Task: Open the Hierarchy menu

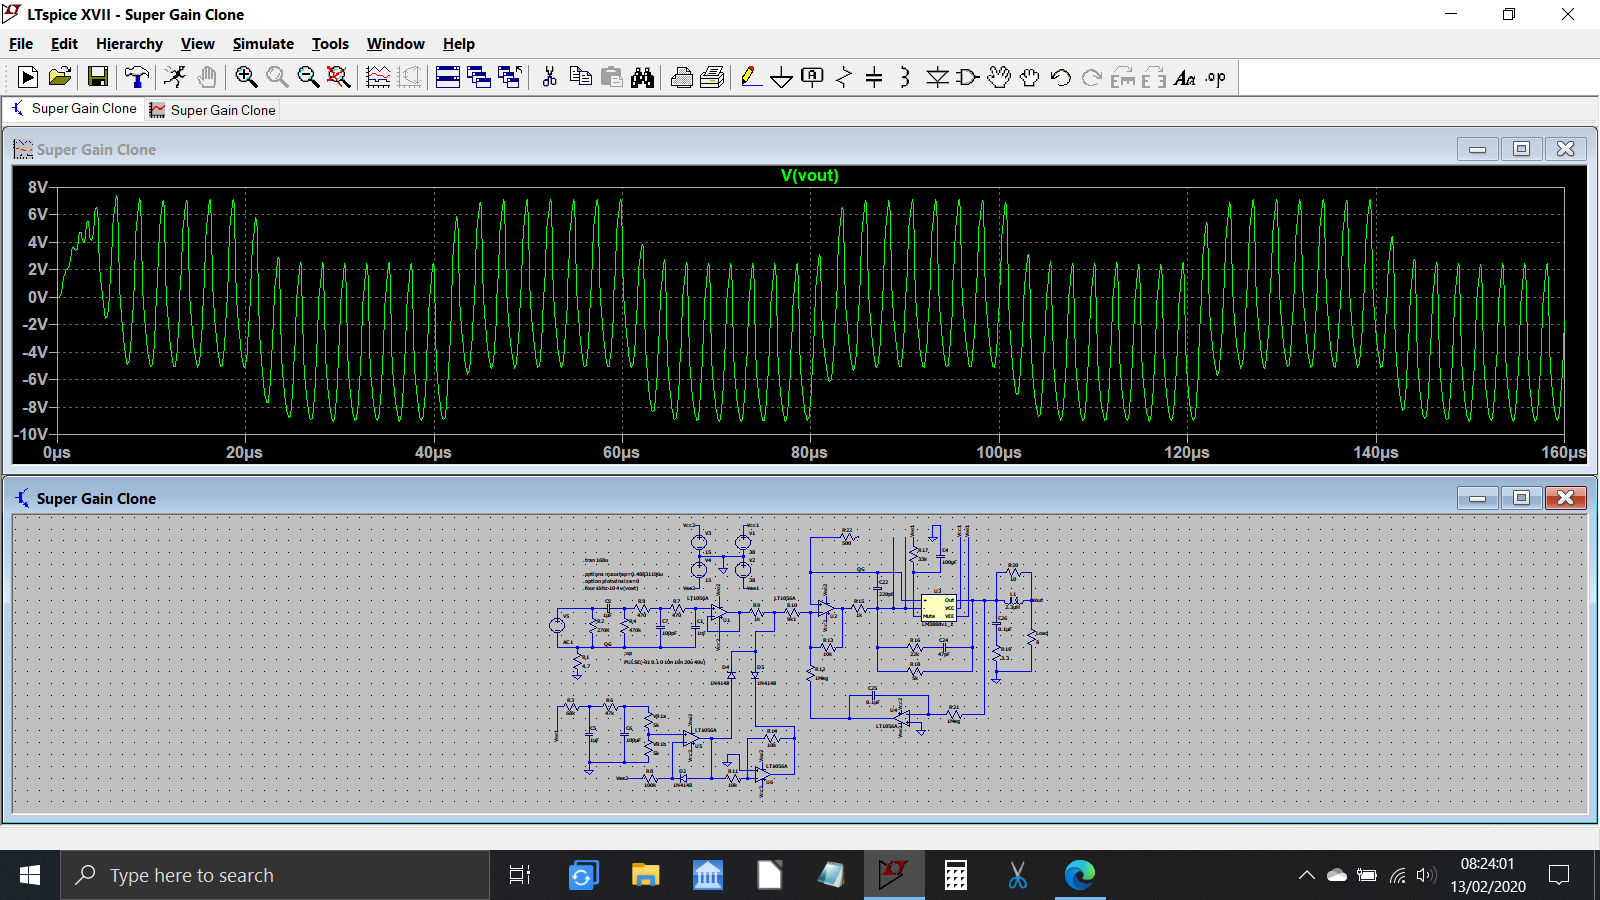Action: (129, 44)
